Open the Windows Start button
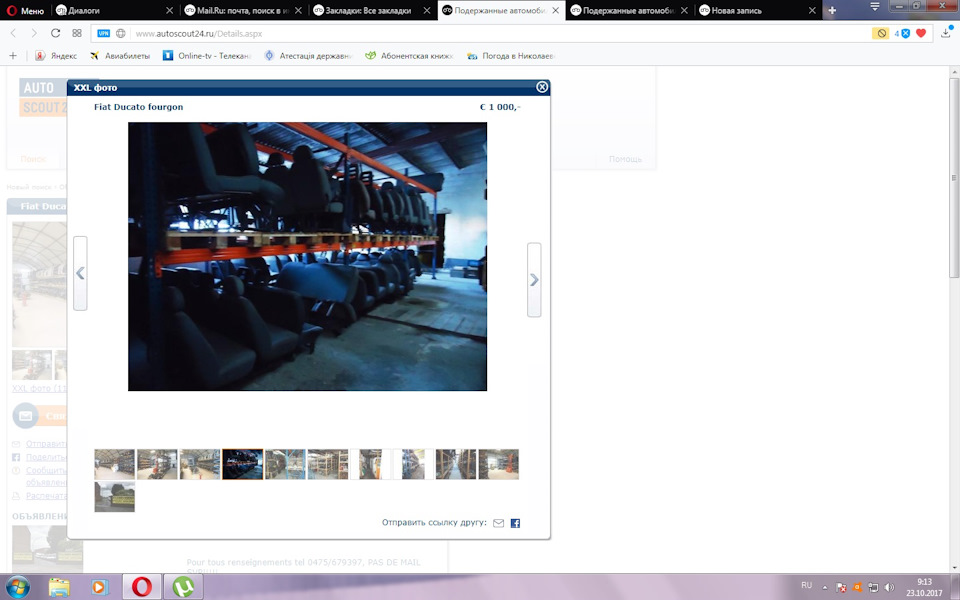The image size is (960, 600). coord(17,587)
